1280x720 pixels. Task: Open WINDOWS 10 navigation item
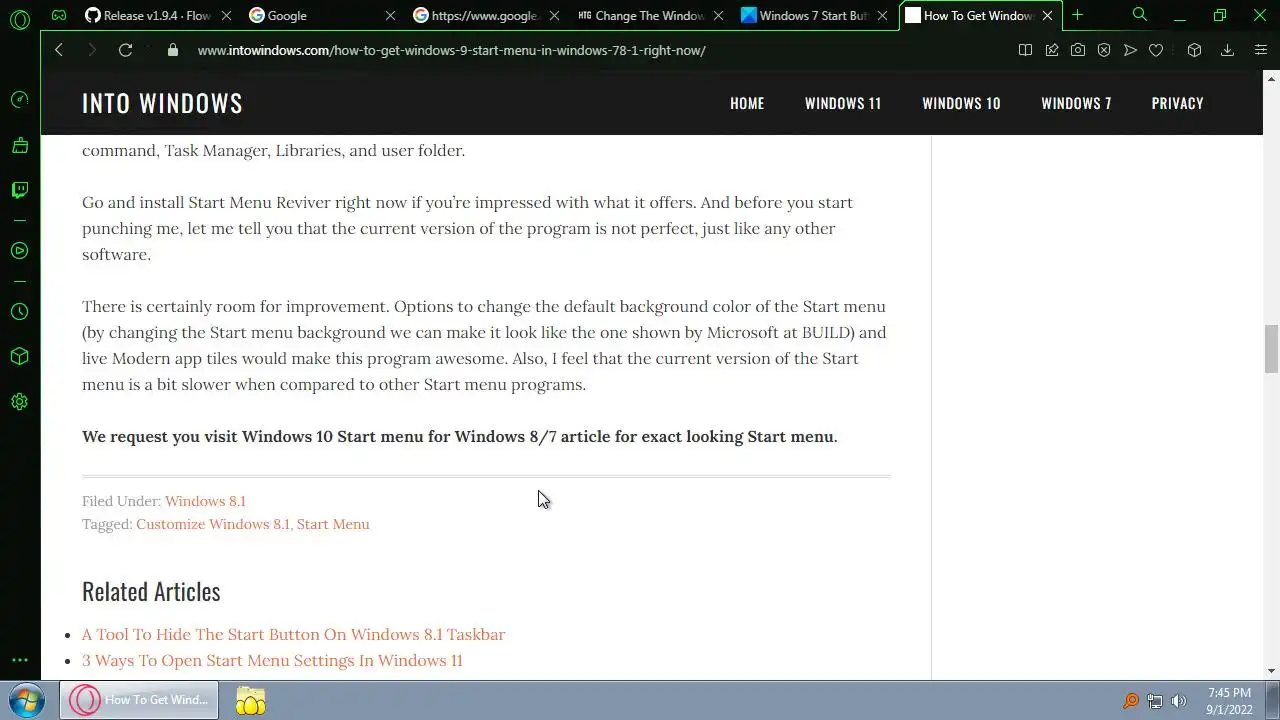(x=961, y=103)
